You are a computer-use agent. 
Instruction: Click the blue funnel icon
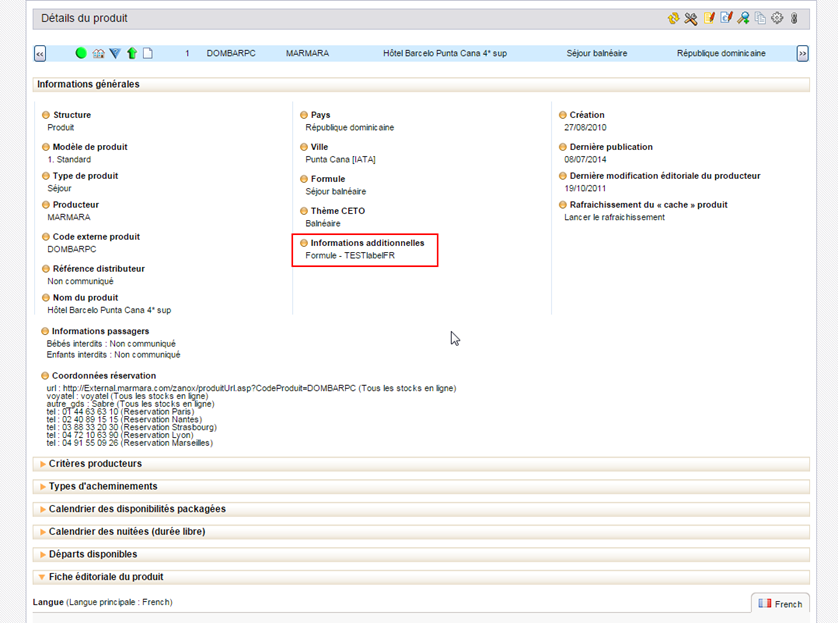click(115, 54)
